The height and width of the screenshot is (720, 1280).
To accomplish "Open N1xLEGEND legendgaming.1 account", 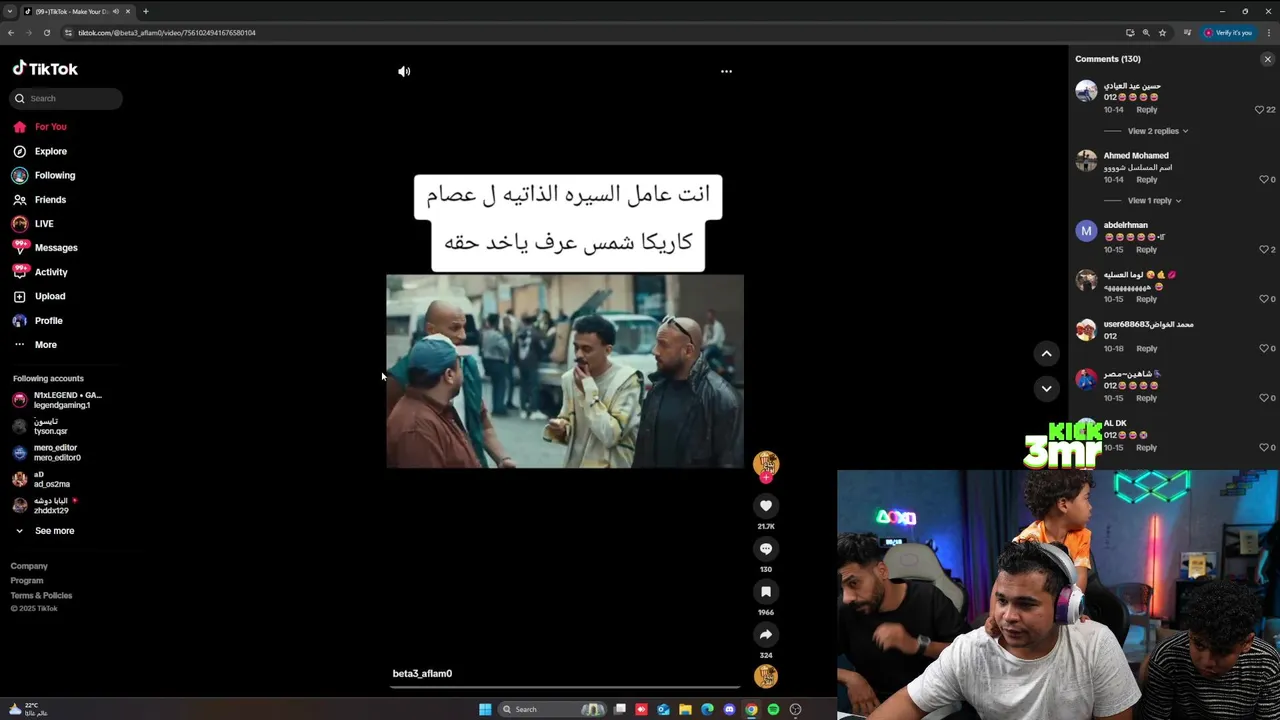I will [58, 400].
